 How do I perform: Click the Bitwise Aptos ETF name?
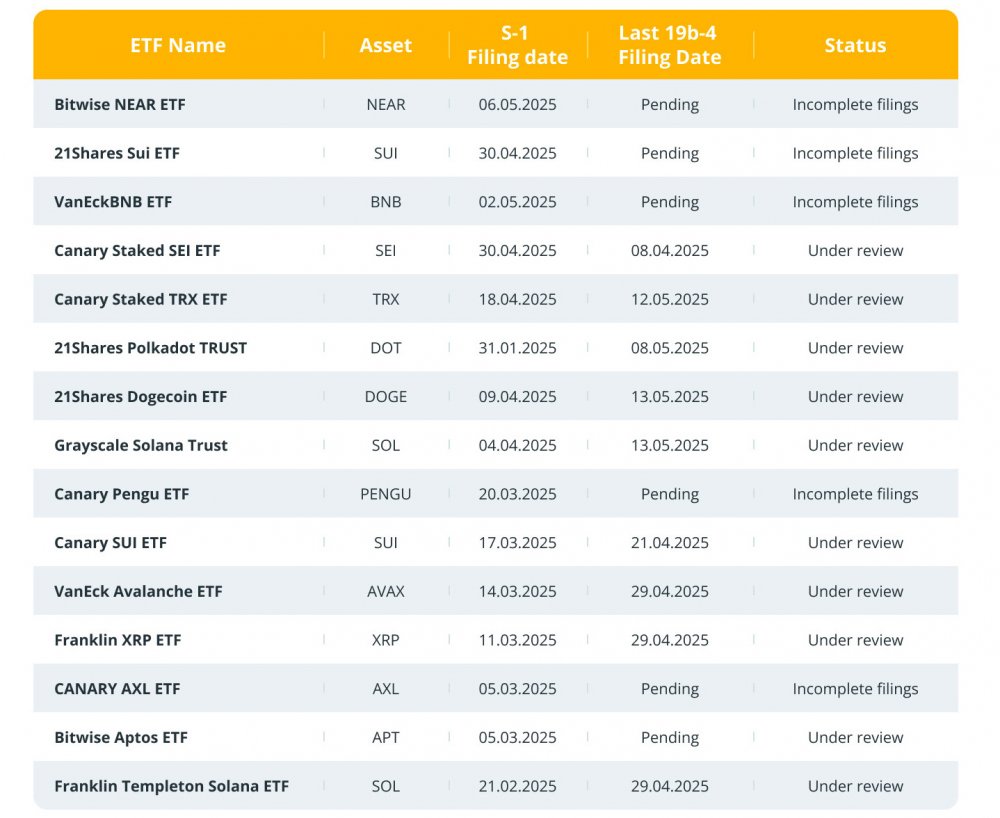point(121,738)
